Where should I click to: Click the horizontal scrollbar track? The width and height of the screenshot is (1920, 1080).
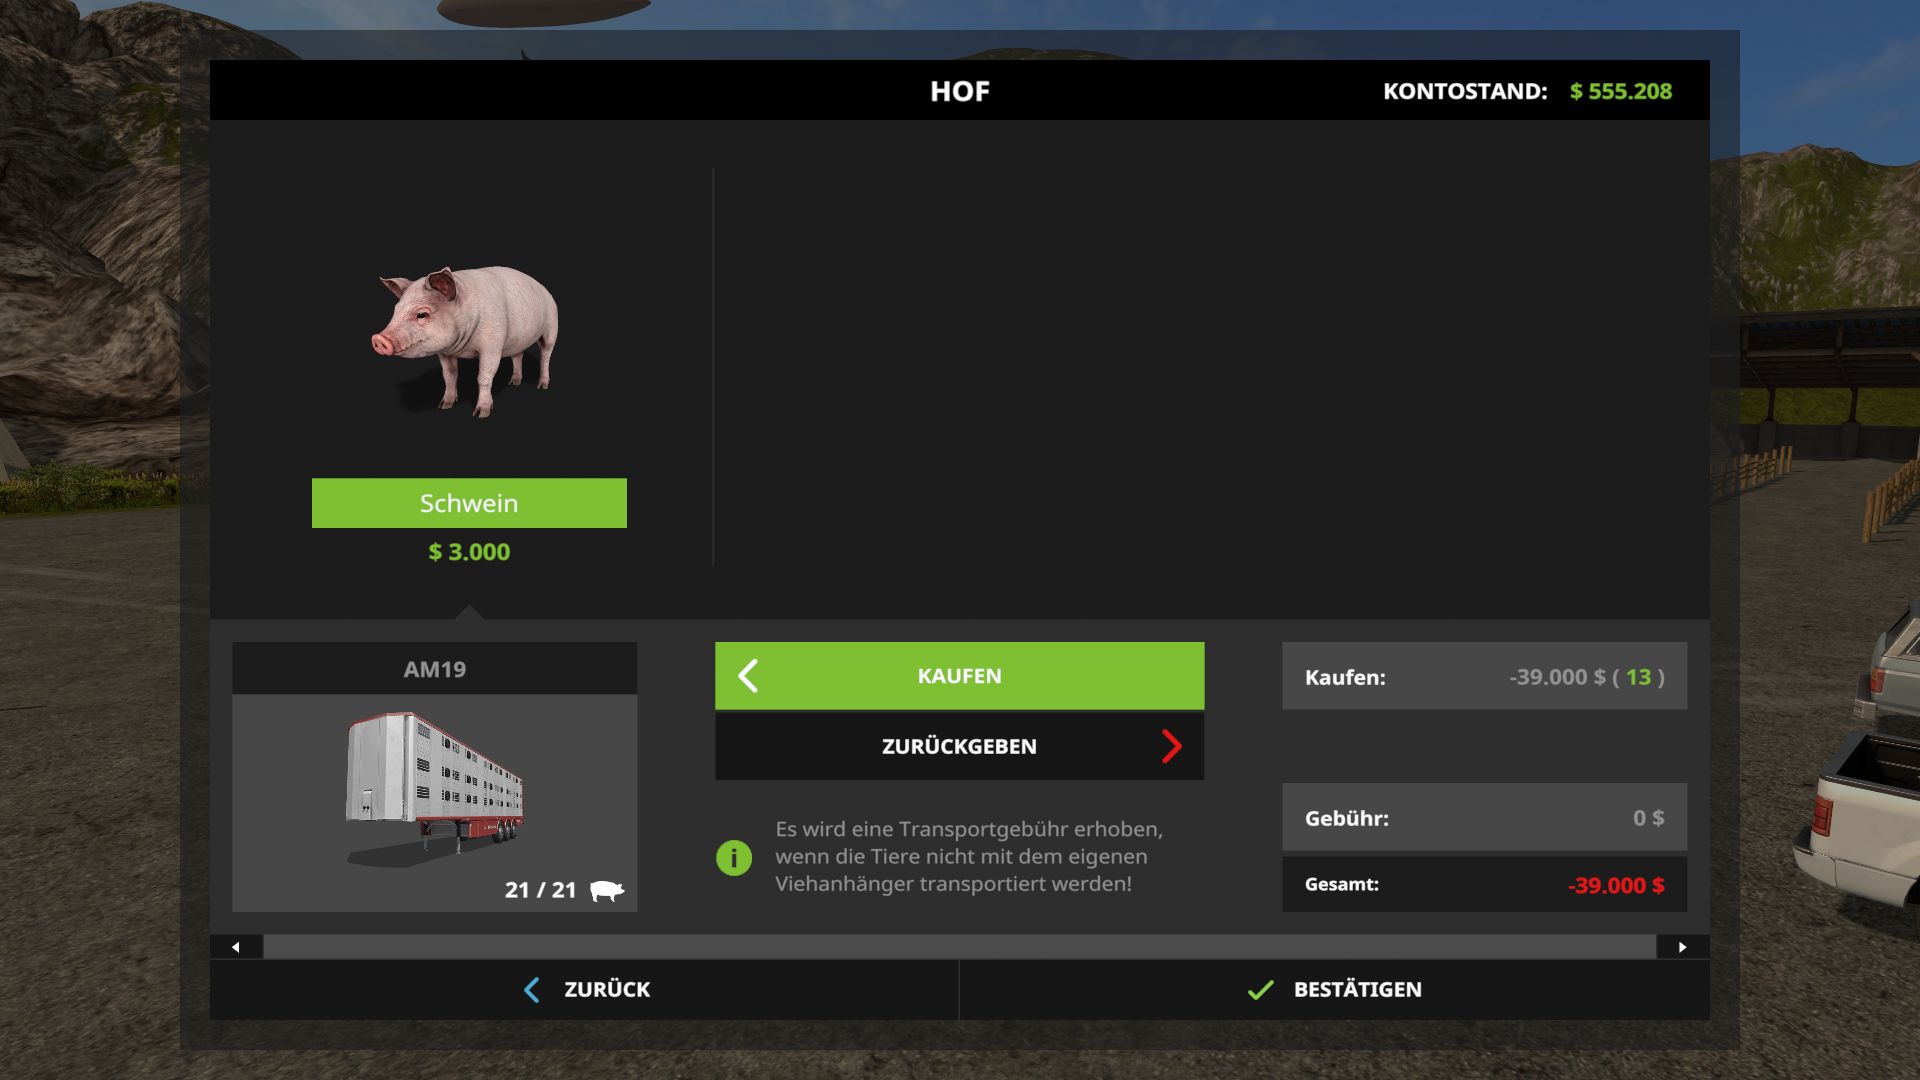tap(959, 947)
